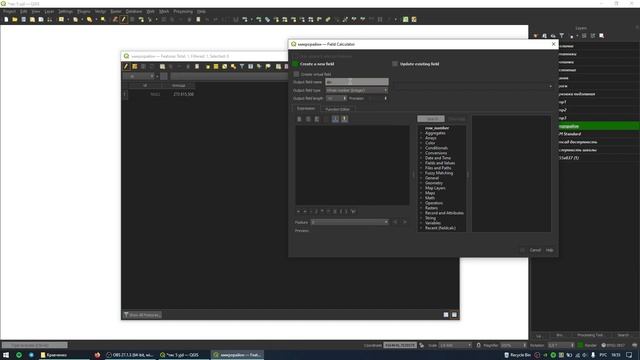Switch attribute table to table view icon

[x=454, y=315]
